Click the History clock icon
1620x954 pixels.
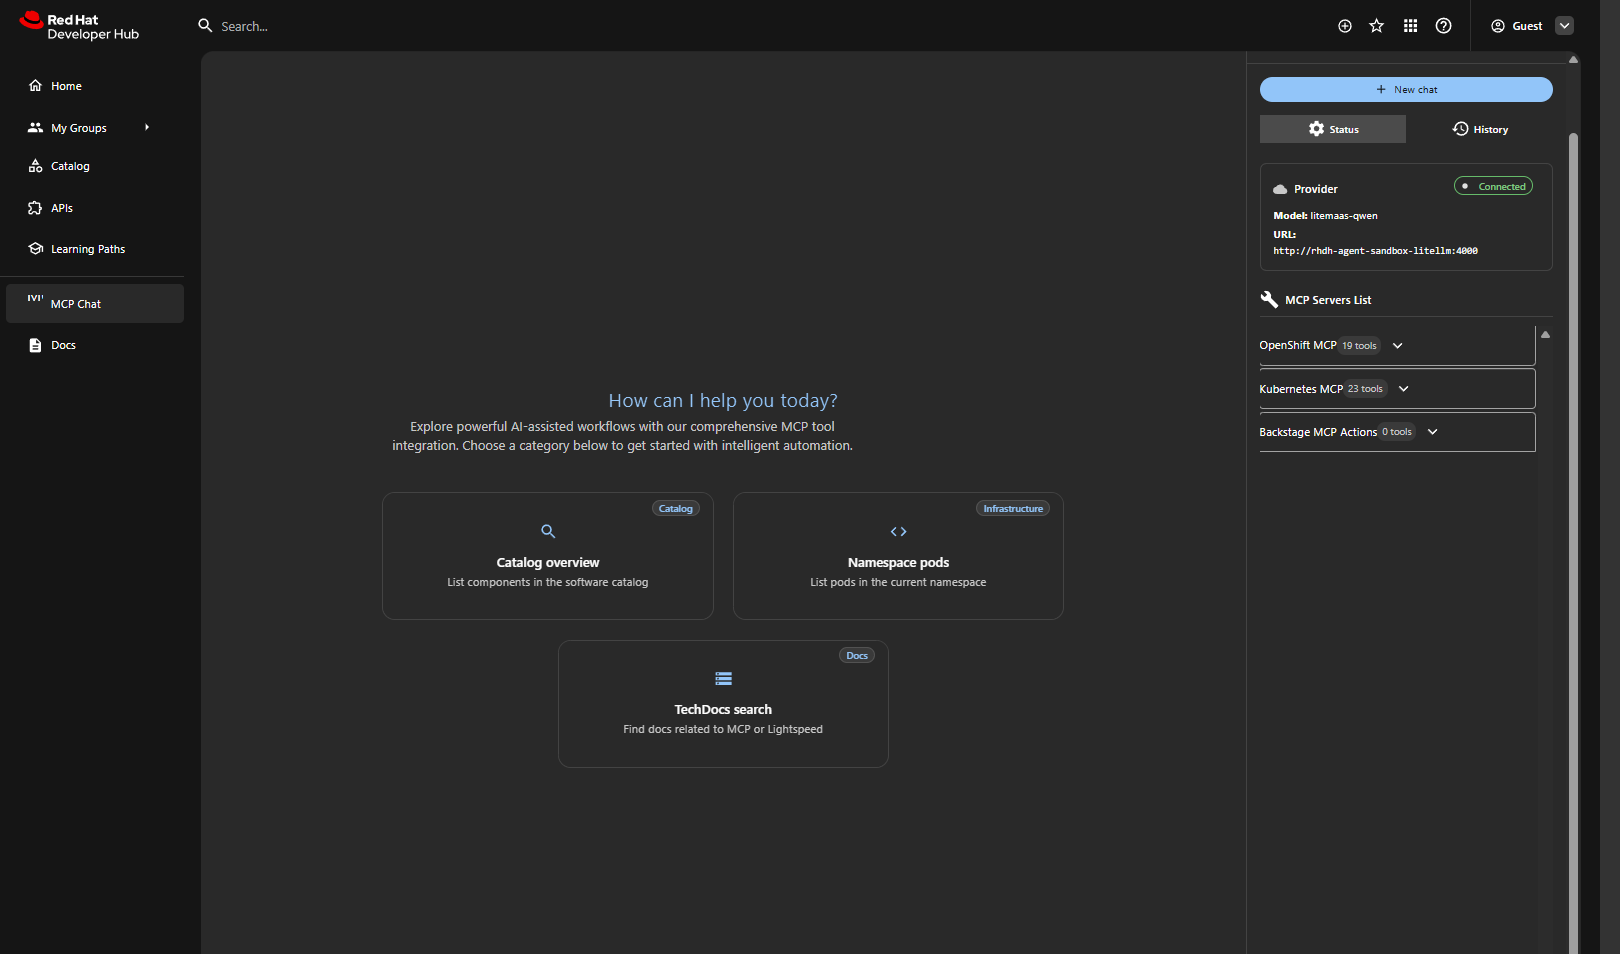tap(1461, 129)
